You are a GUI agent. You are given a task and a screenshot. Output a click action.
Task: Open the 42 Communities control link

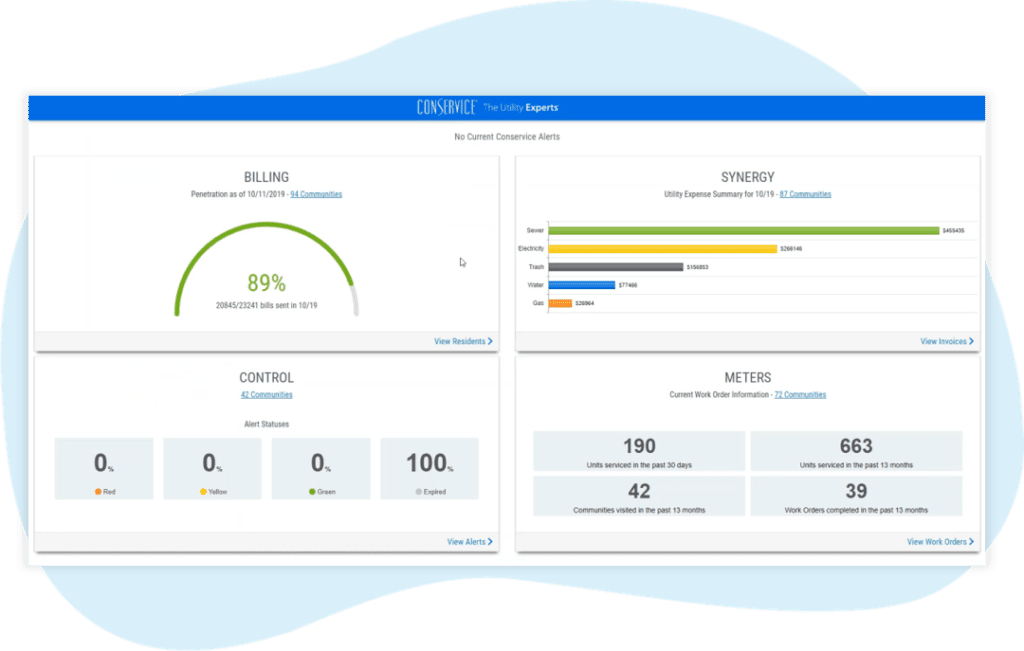tap(266, 395)
